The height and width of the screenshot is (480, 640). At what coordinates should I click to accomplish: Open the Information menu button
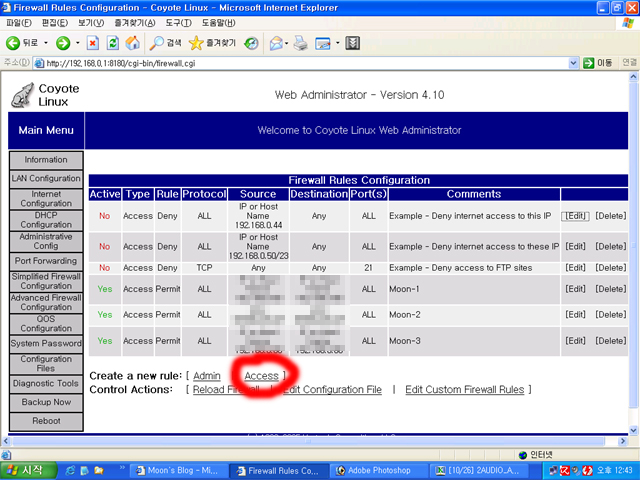(x=46, y=160)
